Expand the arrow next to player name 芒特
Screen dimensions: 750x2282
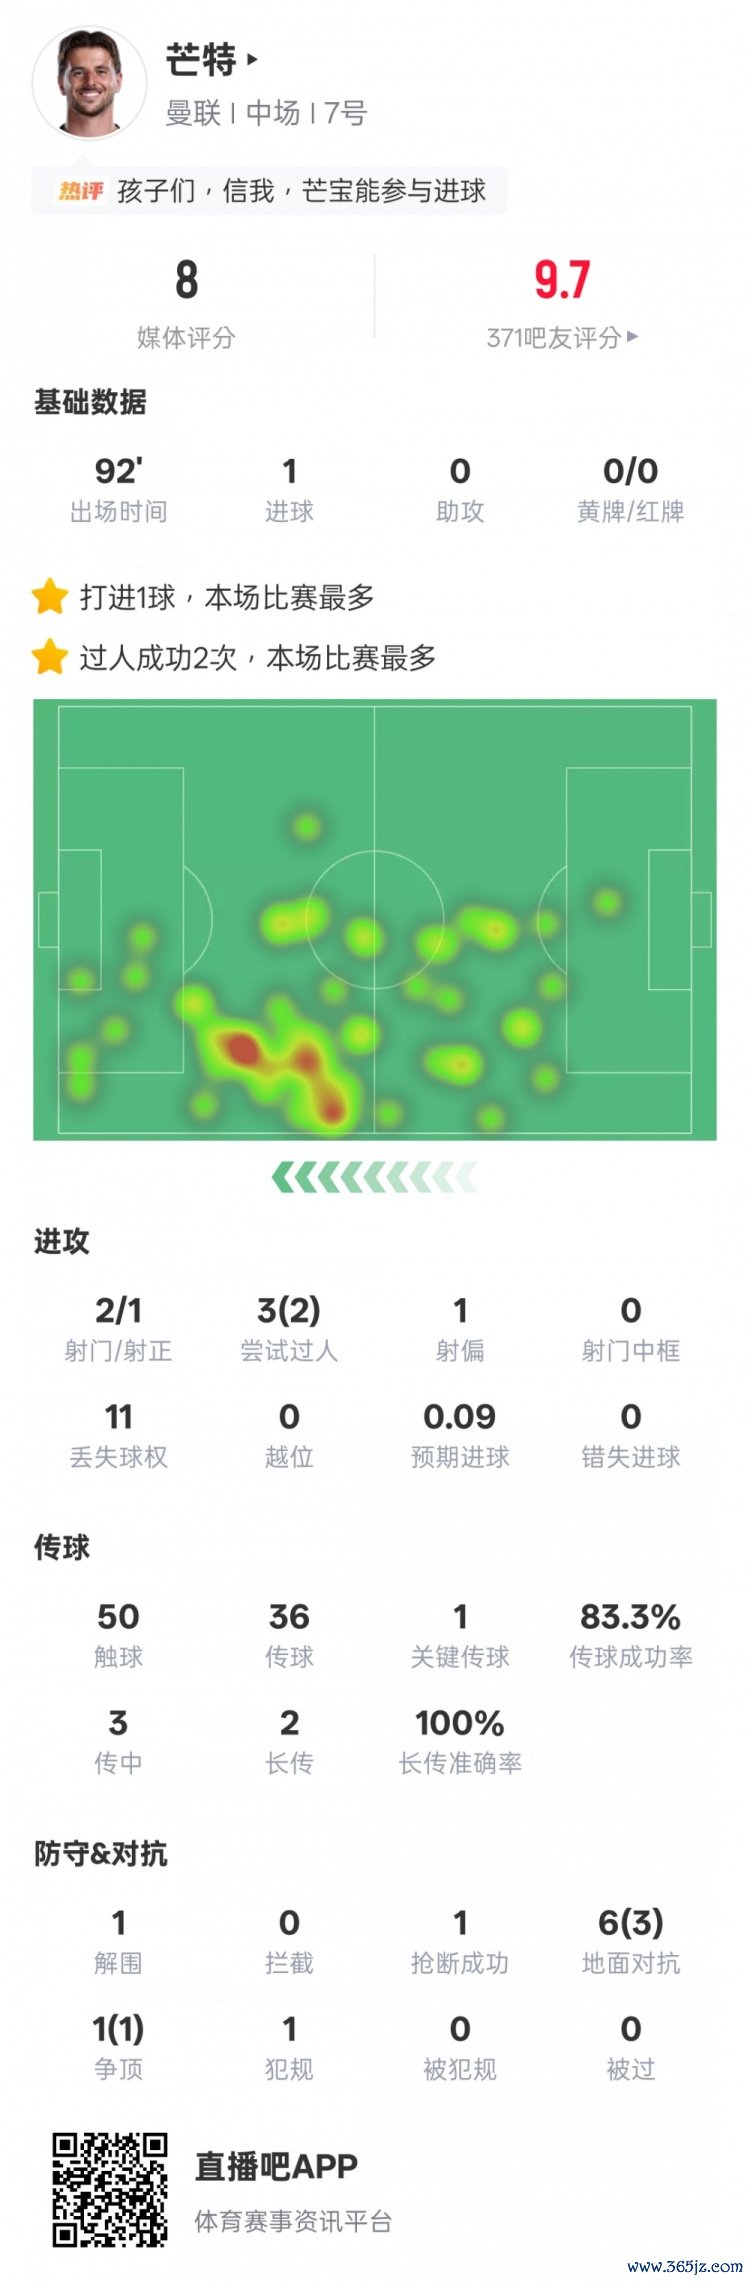[253, 60]
